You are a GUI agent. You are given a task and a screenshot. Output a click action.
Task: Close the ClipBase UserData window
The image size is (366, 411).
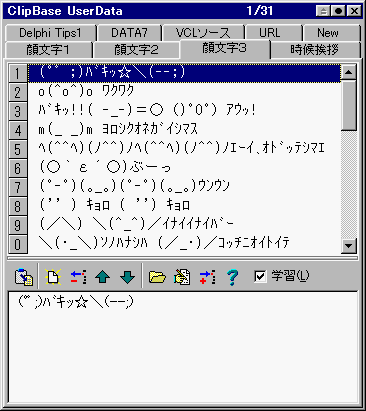(354, 11)
